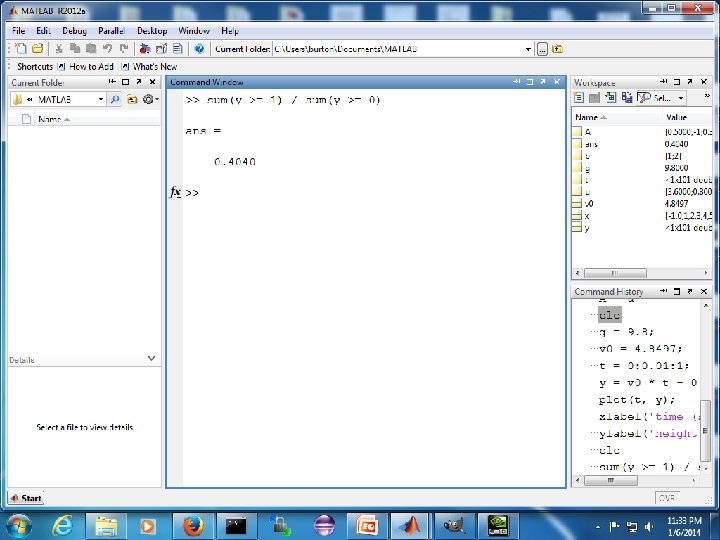The image size is (720, 540).
Task: Open the MATLAB Start button
Action: tap(26, 498)
